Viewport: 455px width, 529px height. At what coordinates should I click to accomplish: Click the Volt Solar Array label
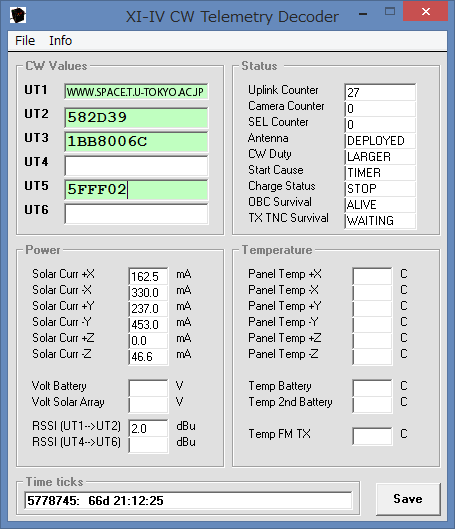68,402
